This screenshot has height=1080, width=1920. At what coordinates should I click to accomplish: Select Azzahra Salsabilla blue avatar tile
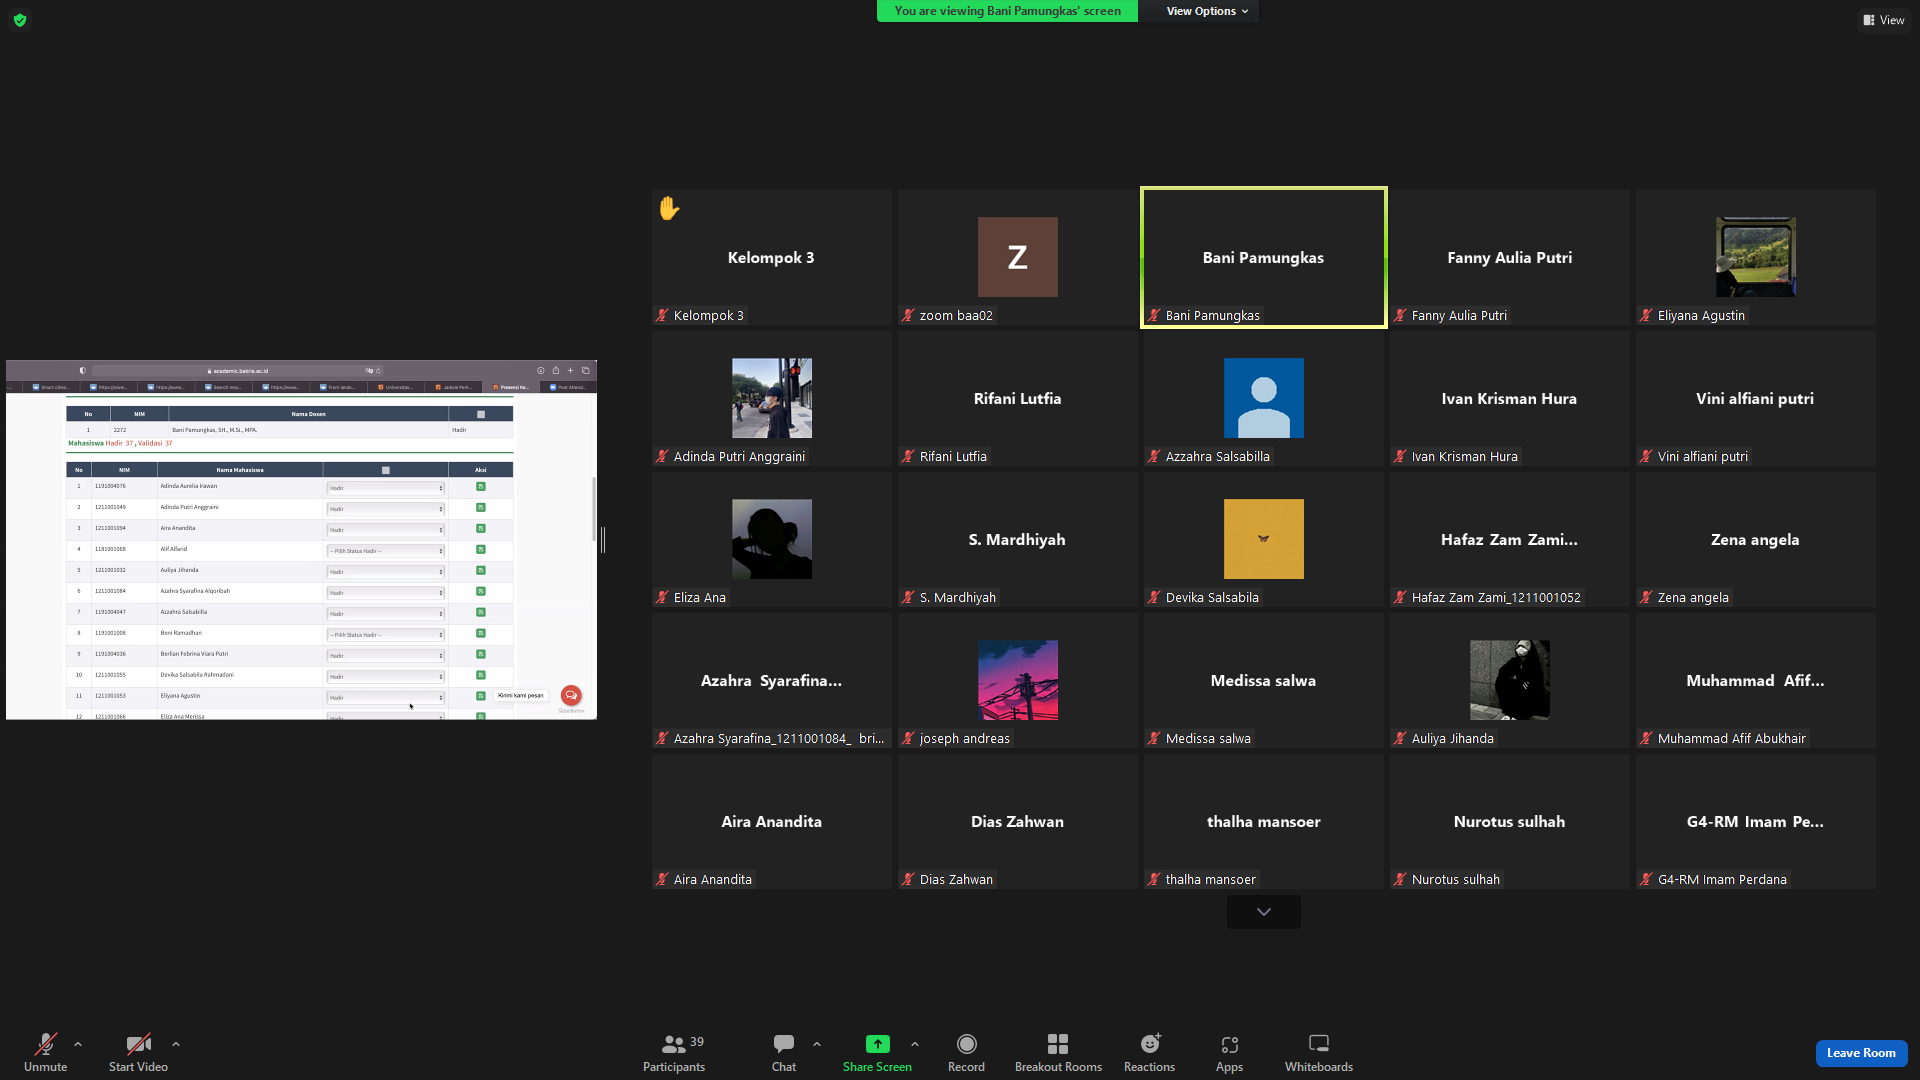tap(1264, 398)
